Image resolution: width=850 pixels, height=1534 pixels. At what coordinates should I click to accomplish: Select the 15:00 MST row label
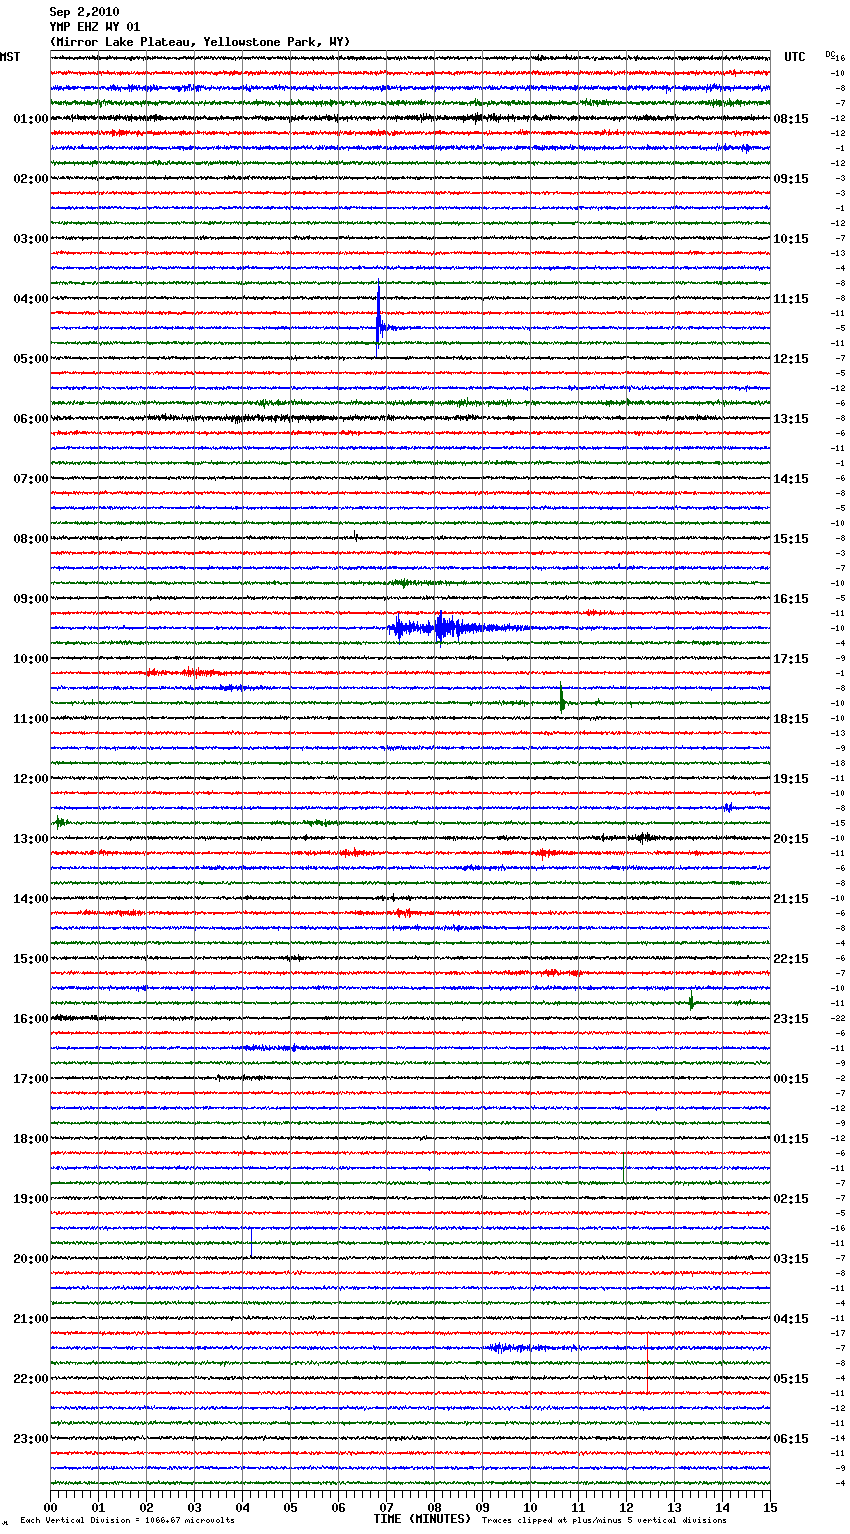31,959
